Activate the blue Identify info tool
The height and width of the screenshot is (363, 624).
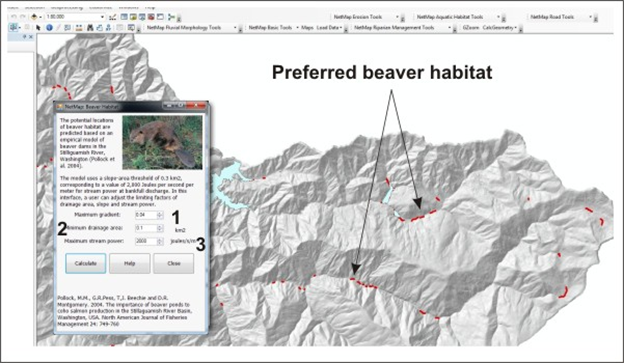(49, 27)
